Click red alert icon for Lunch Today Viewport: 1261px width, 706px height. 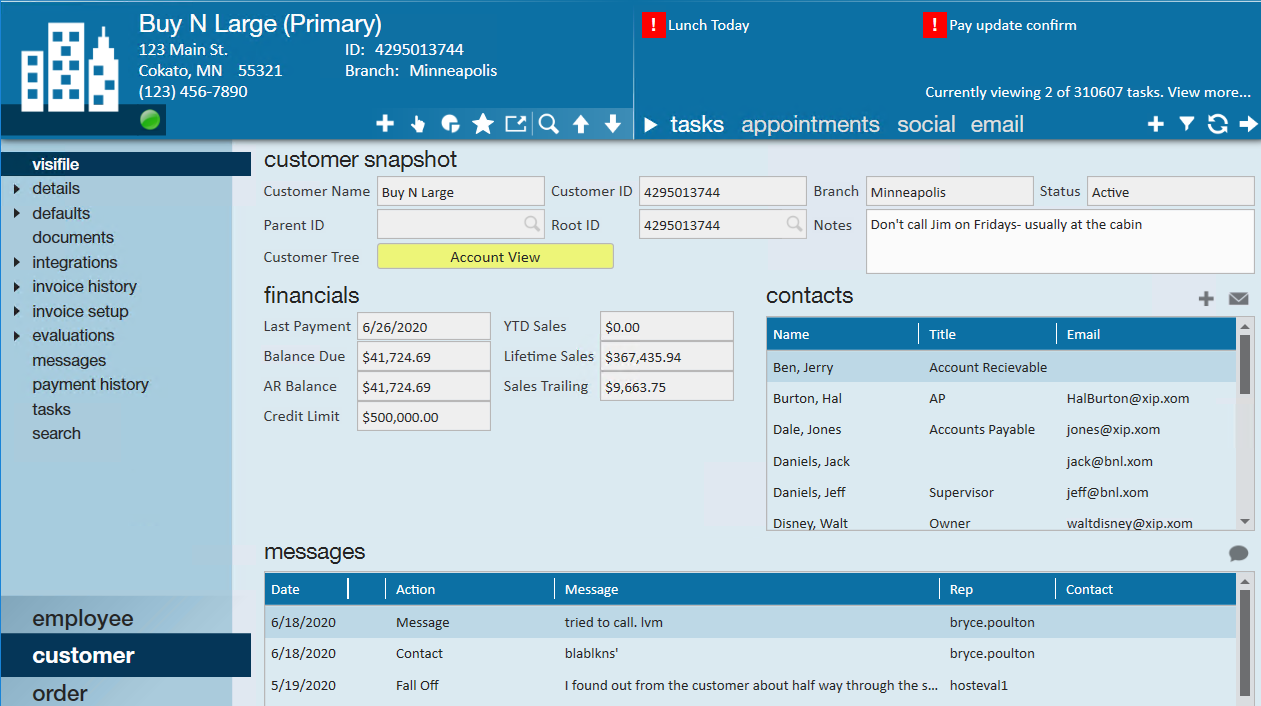[x=653, y=25]
